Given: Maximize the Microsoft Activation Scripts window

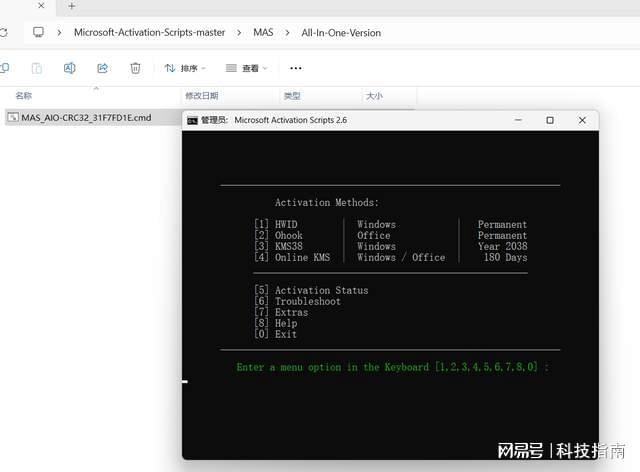Looking at the screenshot, I should click(550, 120).
